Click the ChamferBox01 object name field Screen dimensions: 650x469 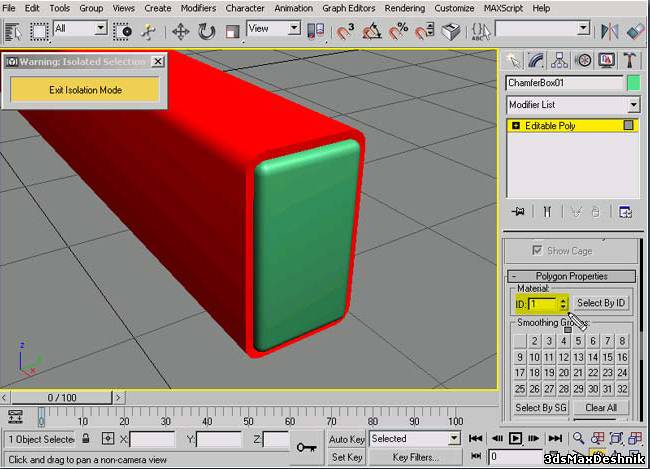click(x=565, y=83)
